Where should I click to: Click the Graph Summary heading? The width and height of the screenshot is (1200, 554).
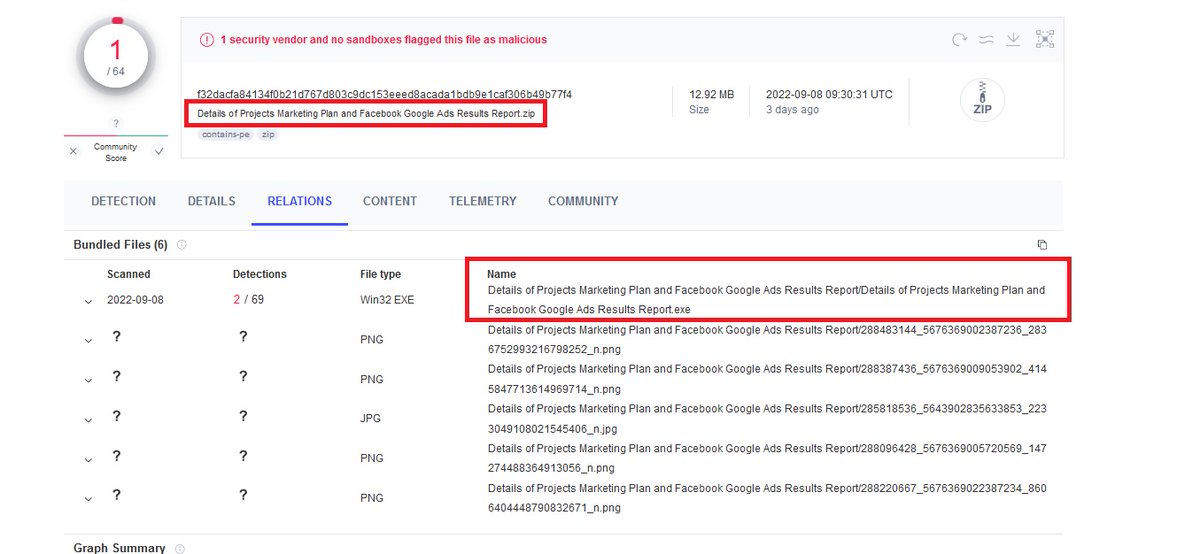tap(119, 548)
